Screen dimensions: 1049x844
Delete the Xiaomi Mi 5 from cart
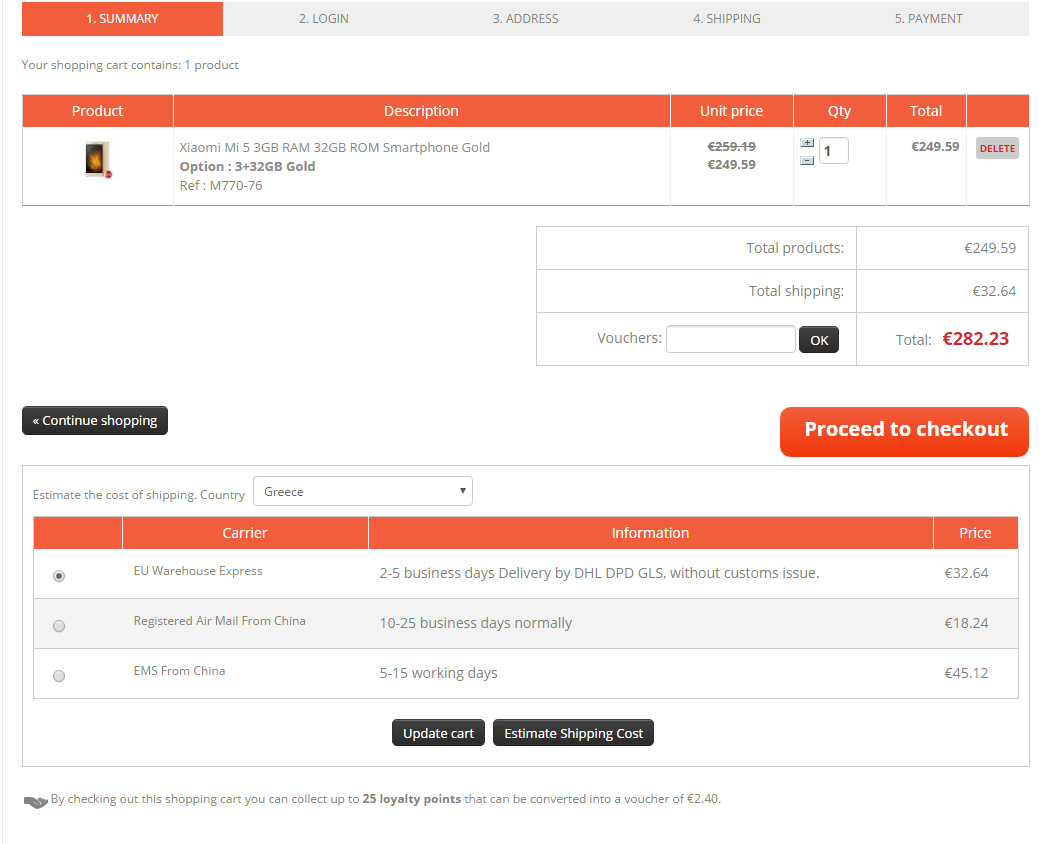(x=997, y=148)
